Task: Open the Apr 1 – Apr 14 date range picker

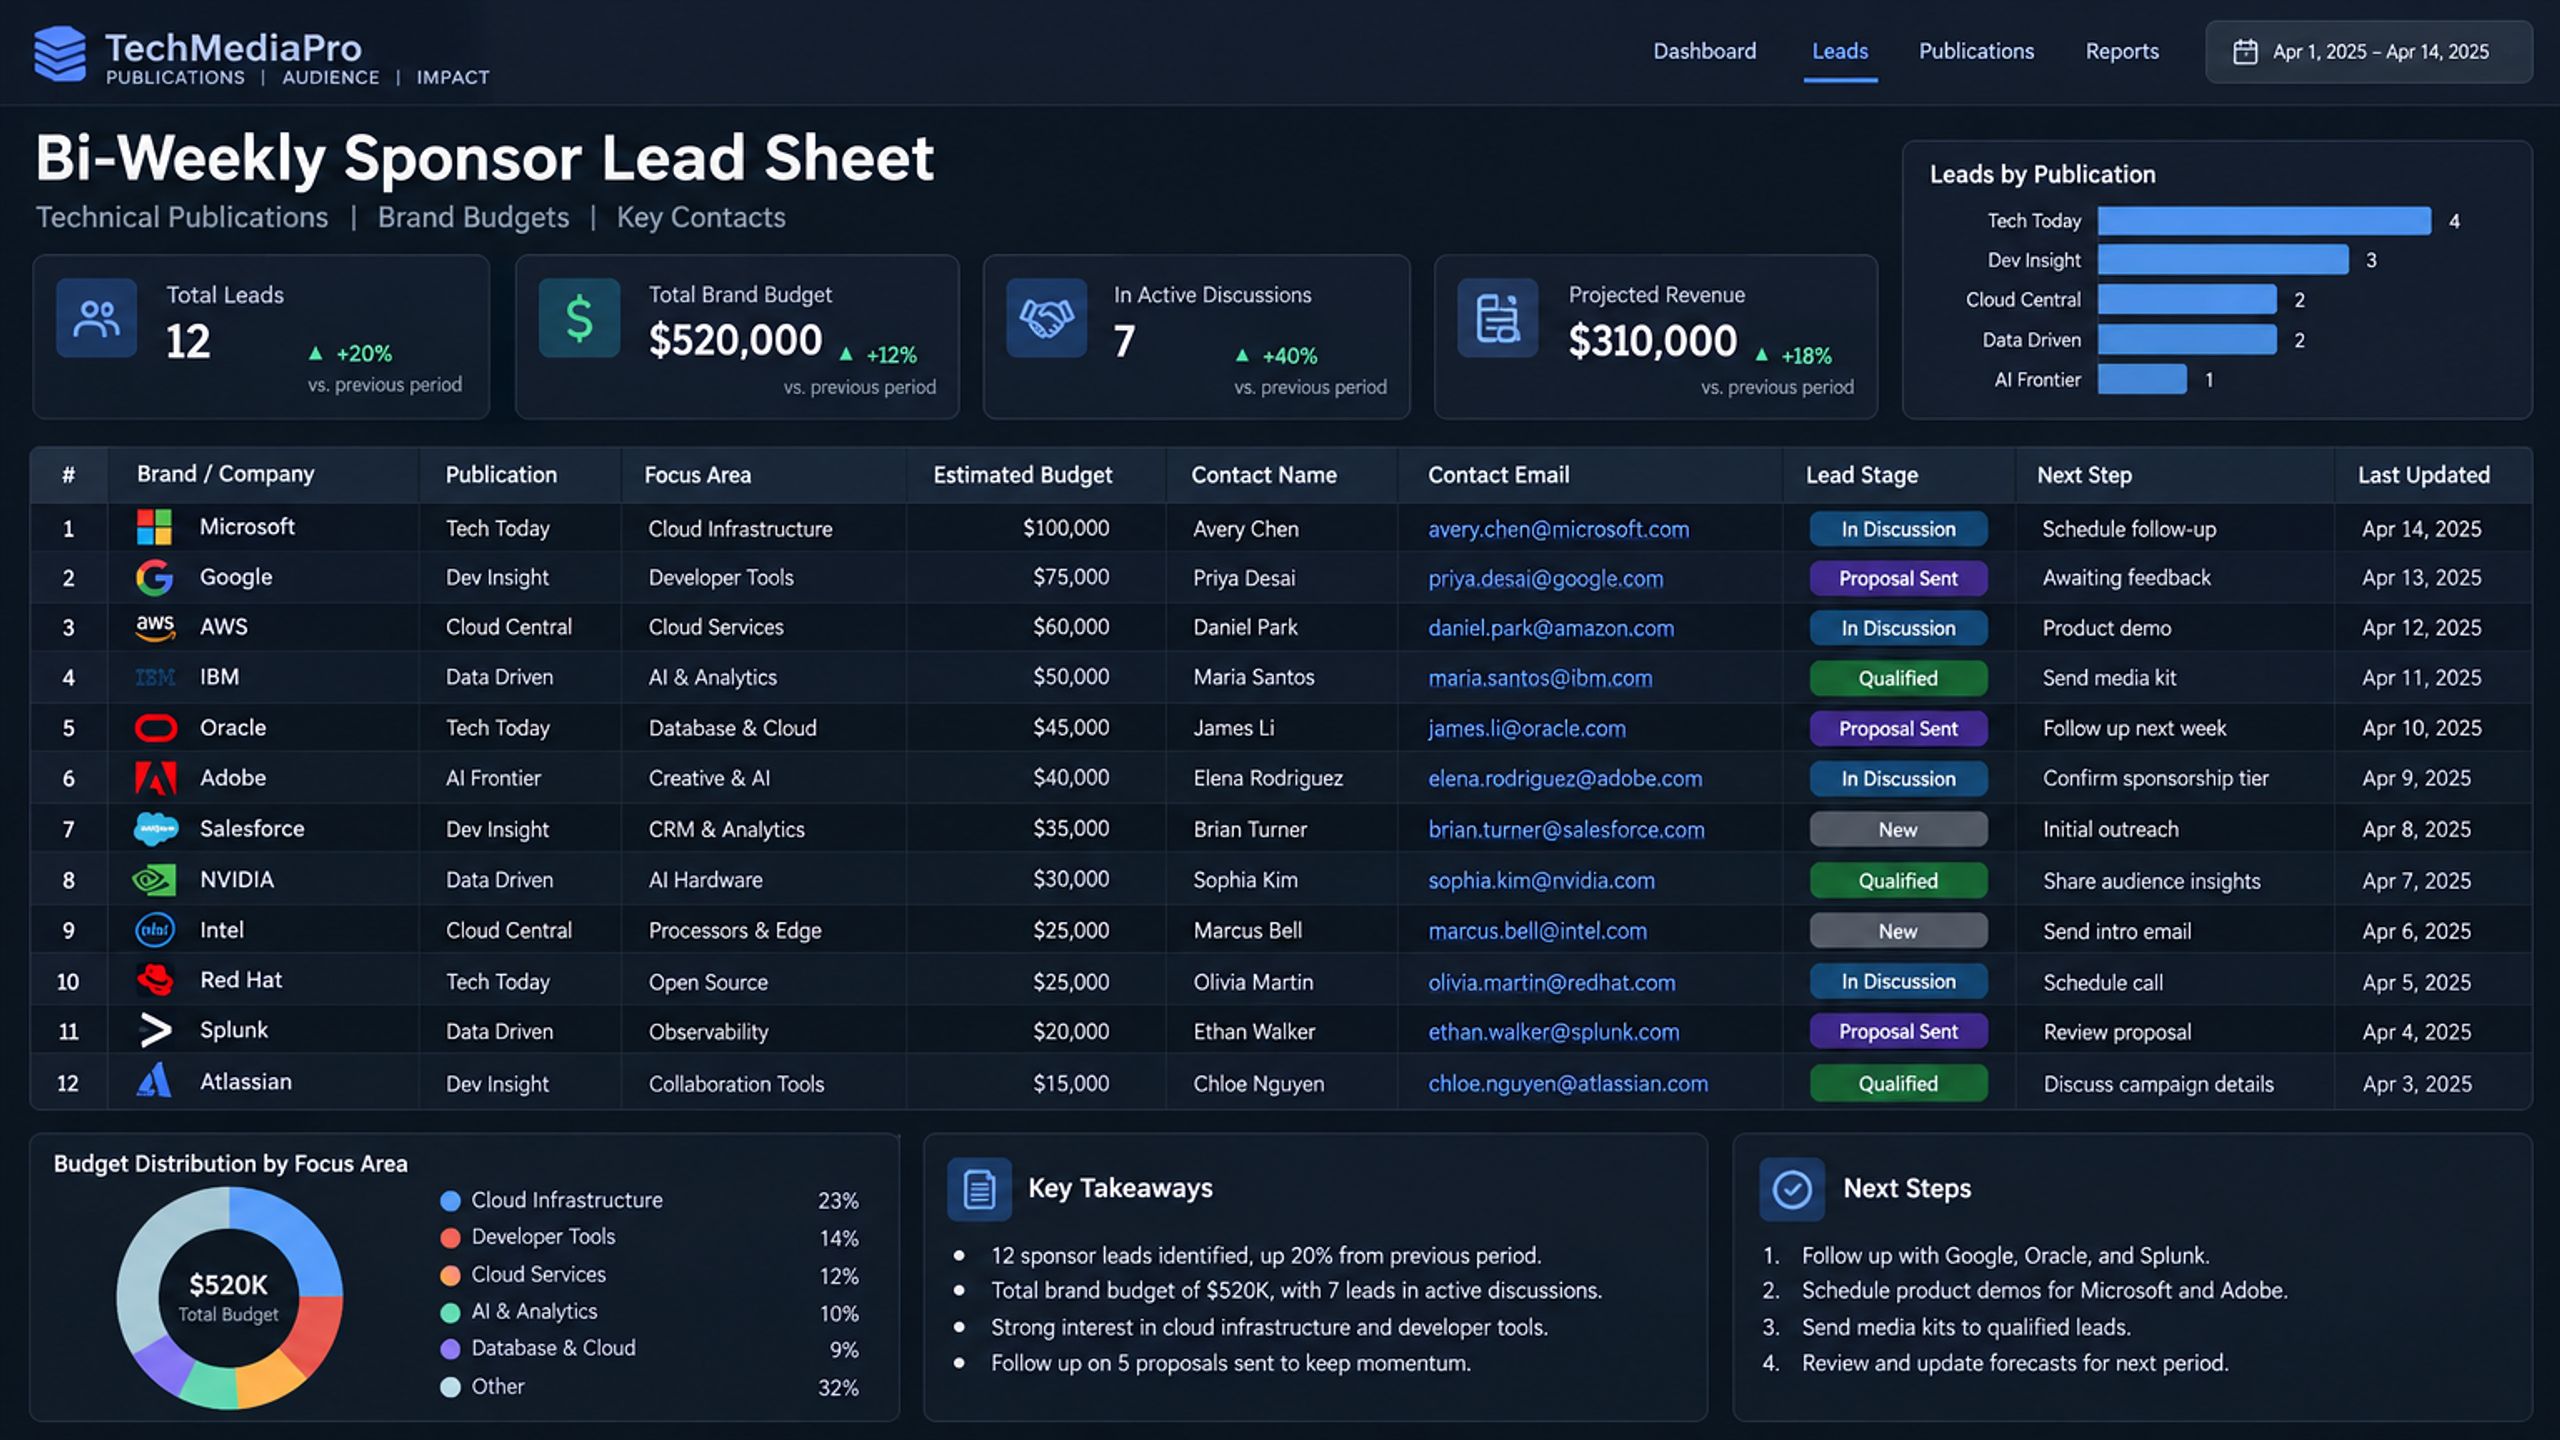Action: [2369, 52]
